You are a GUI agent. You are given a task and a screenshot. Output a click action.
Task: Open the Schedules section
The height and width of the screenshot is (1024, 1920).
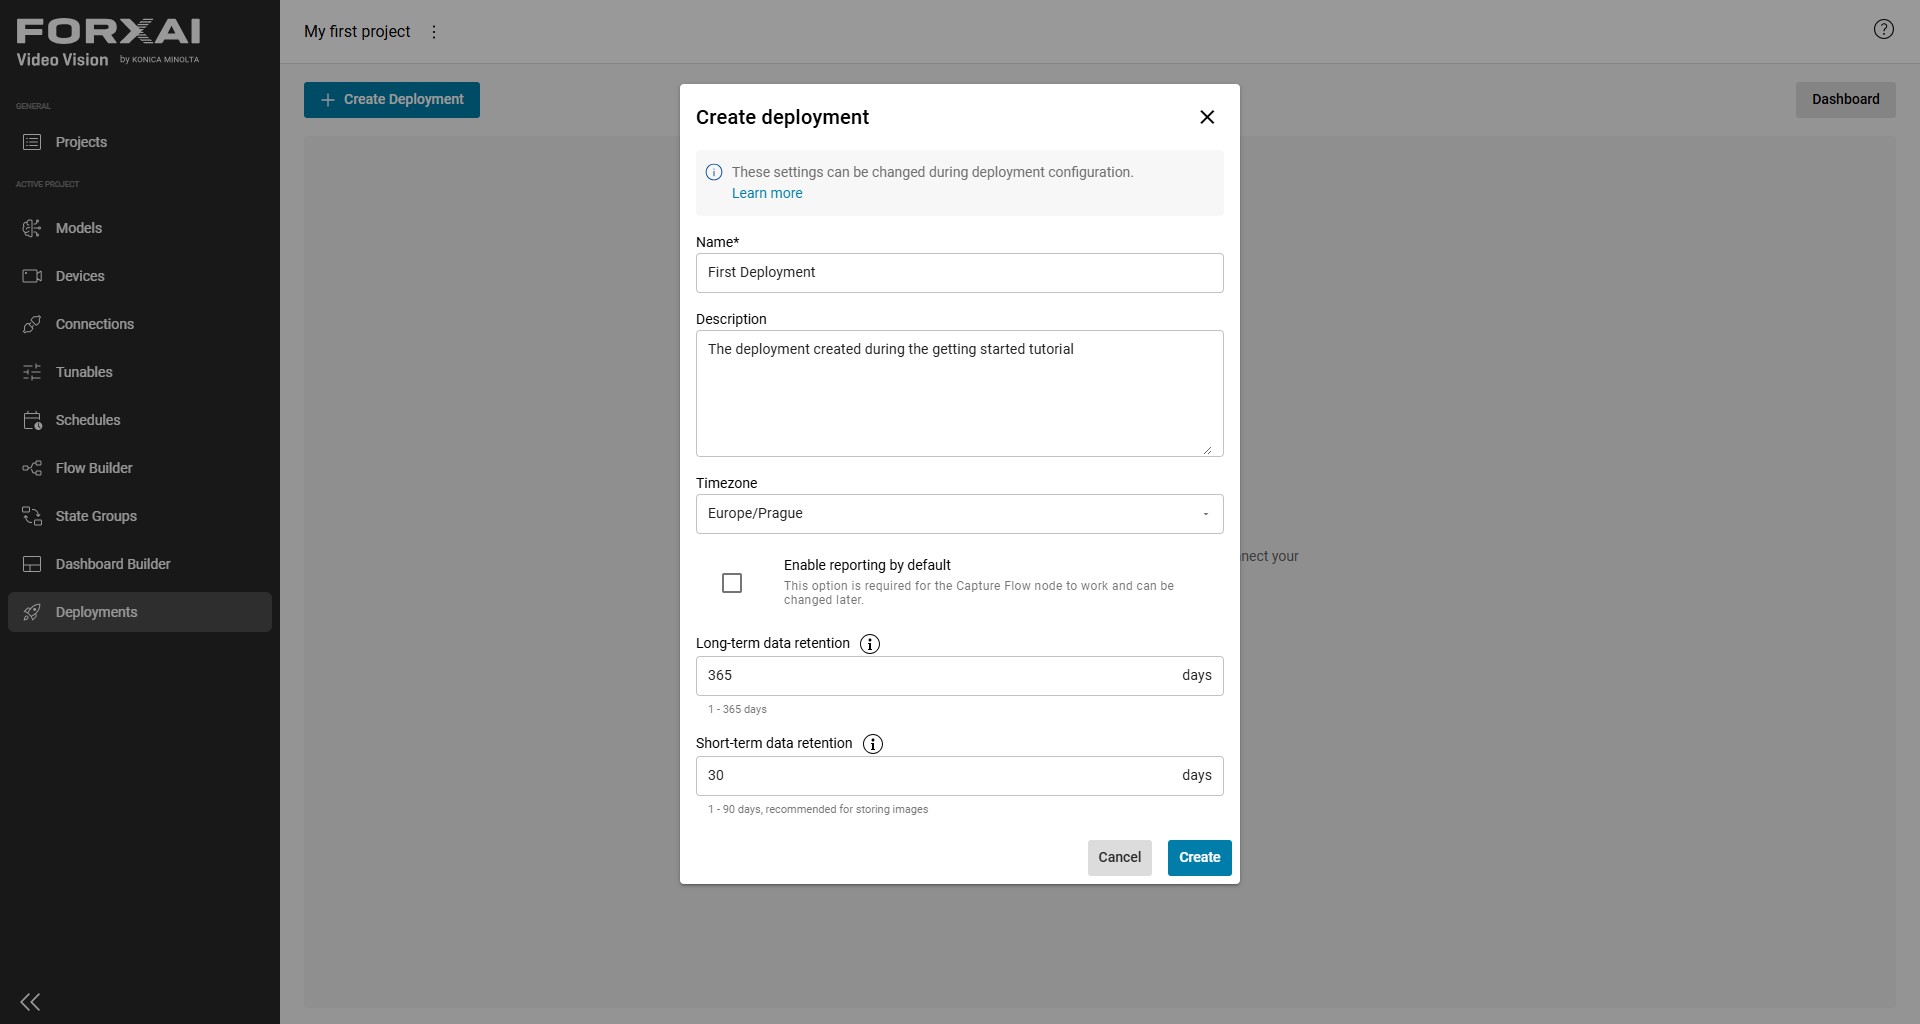[x=140, y=420]
